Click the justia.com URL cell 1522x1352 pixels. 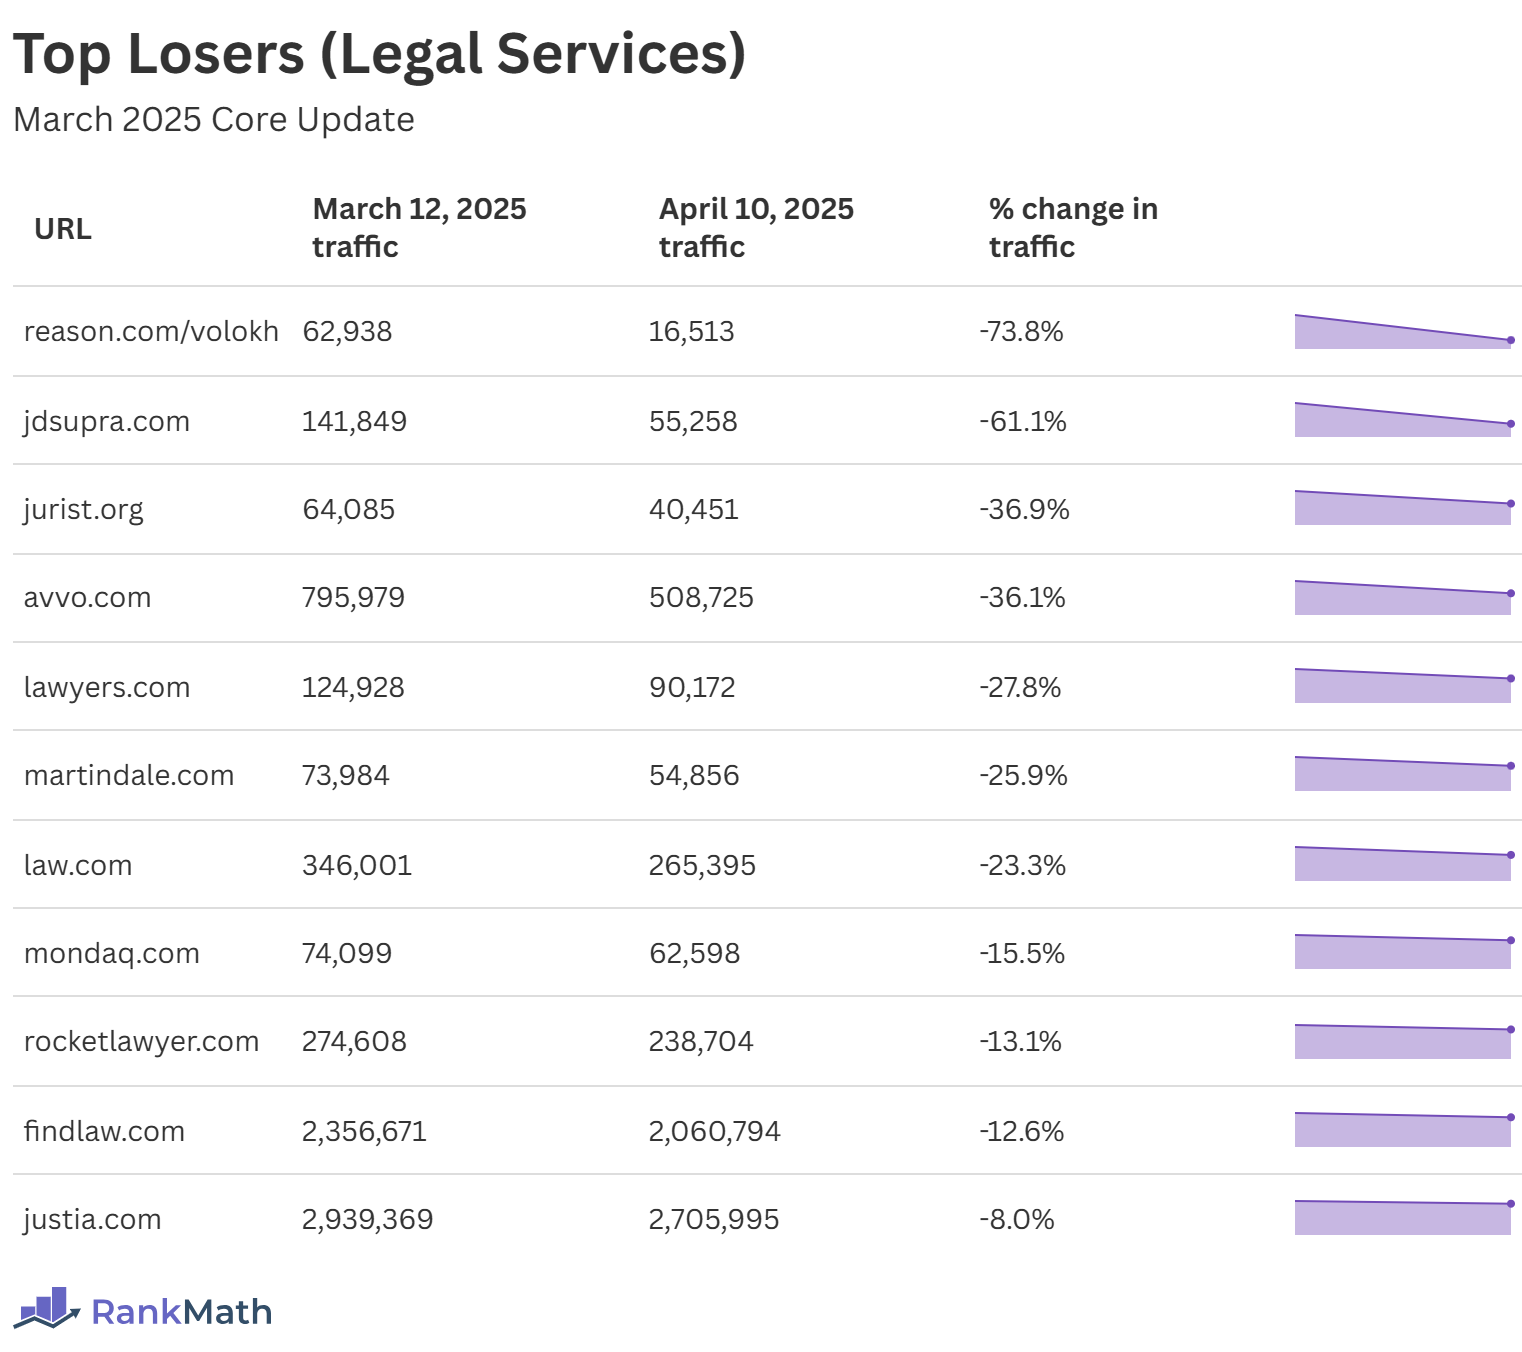click(92, 1219)
